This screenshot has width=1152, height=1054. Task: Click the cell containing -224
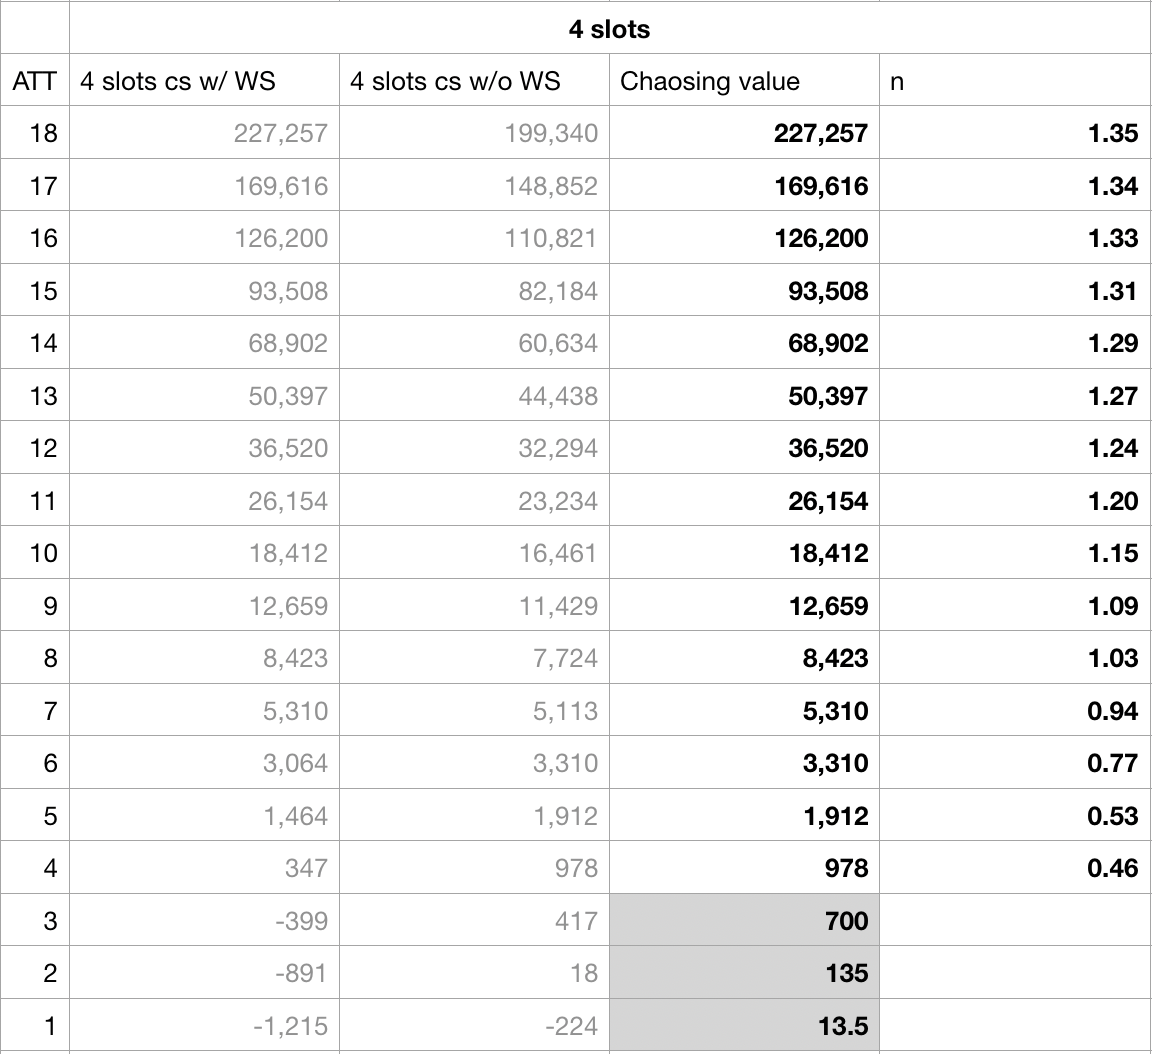pyautogui.click(x=474, y=1025)
